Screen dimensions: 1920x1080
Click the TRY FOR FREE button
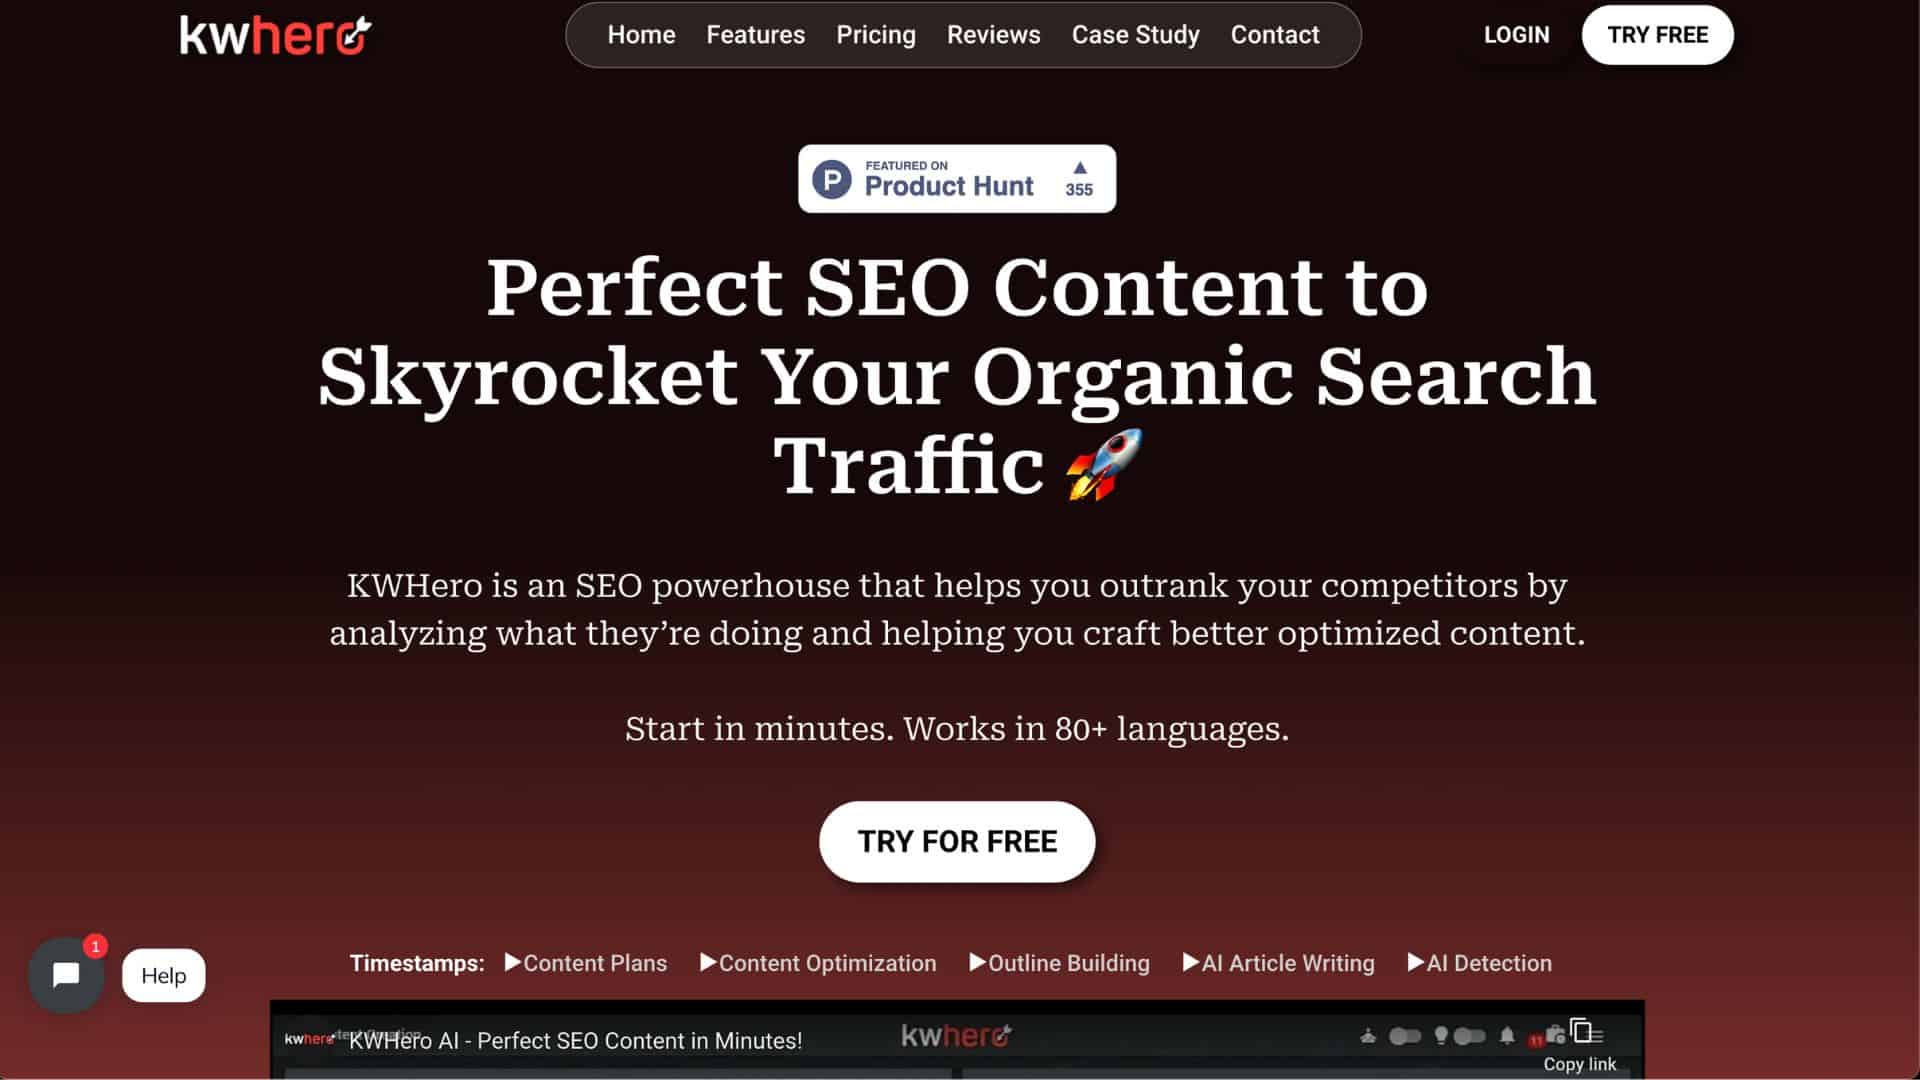pos(957,841)
